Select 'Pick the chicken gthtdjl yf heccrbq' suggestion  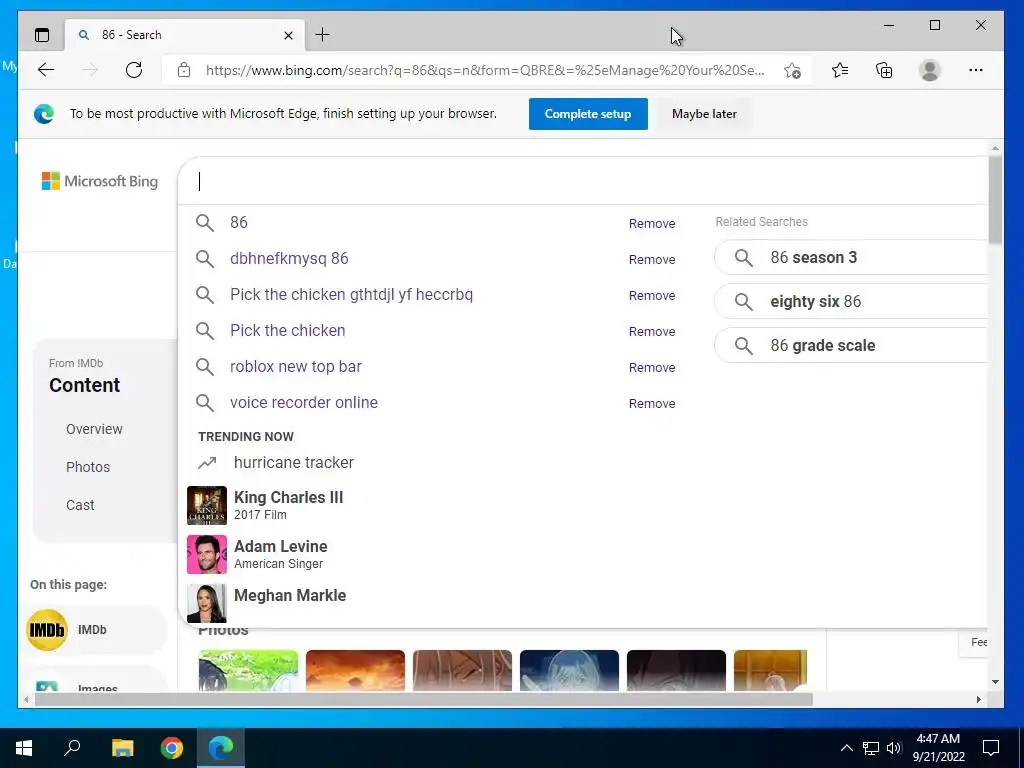351,295
